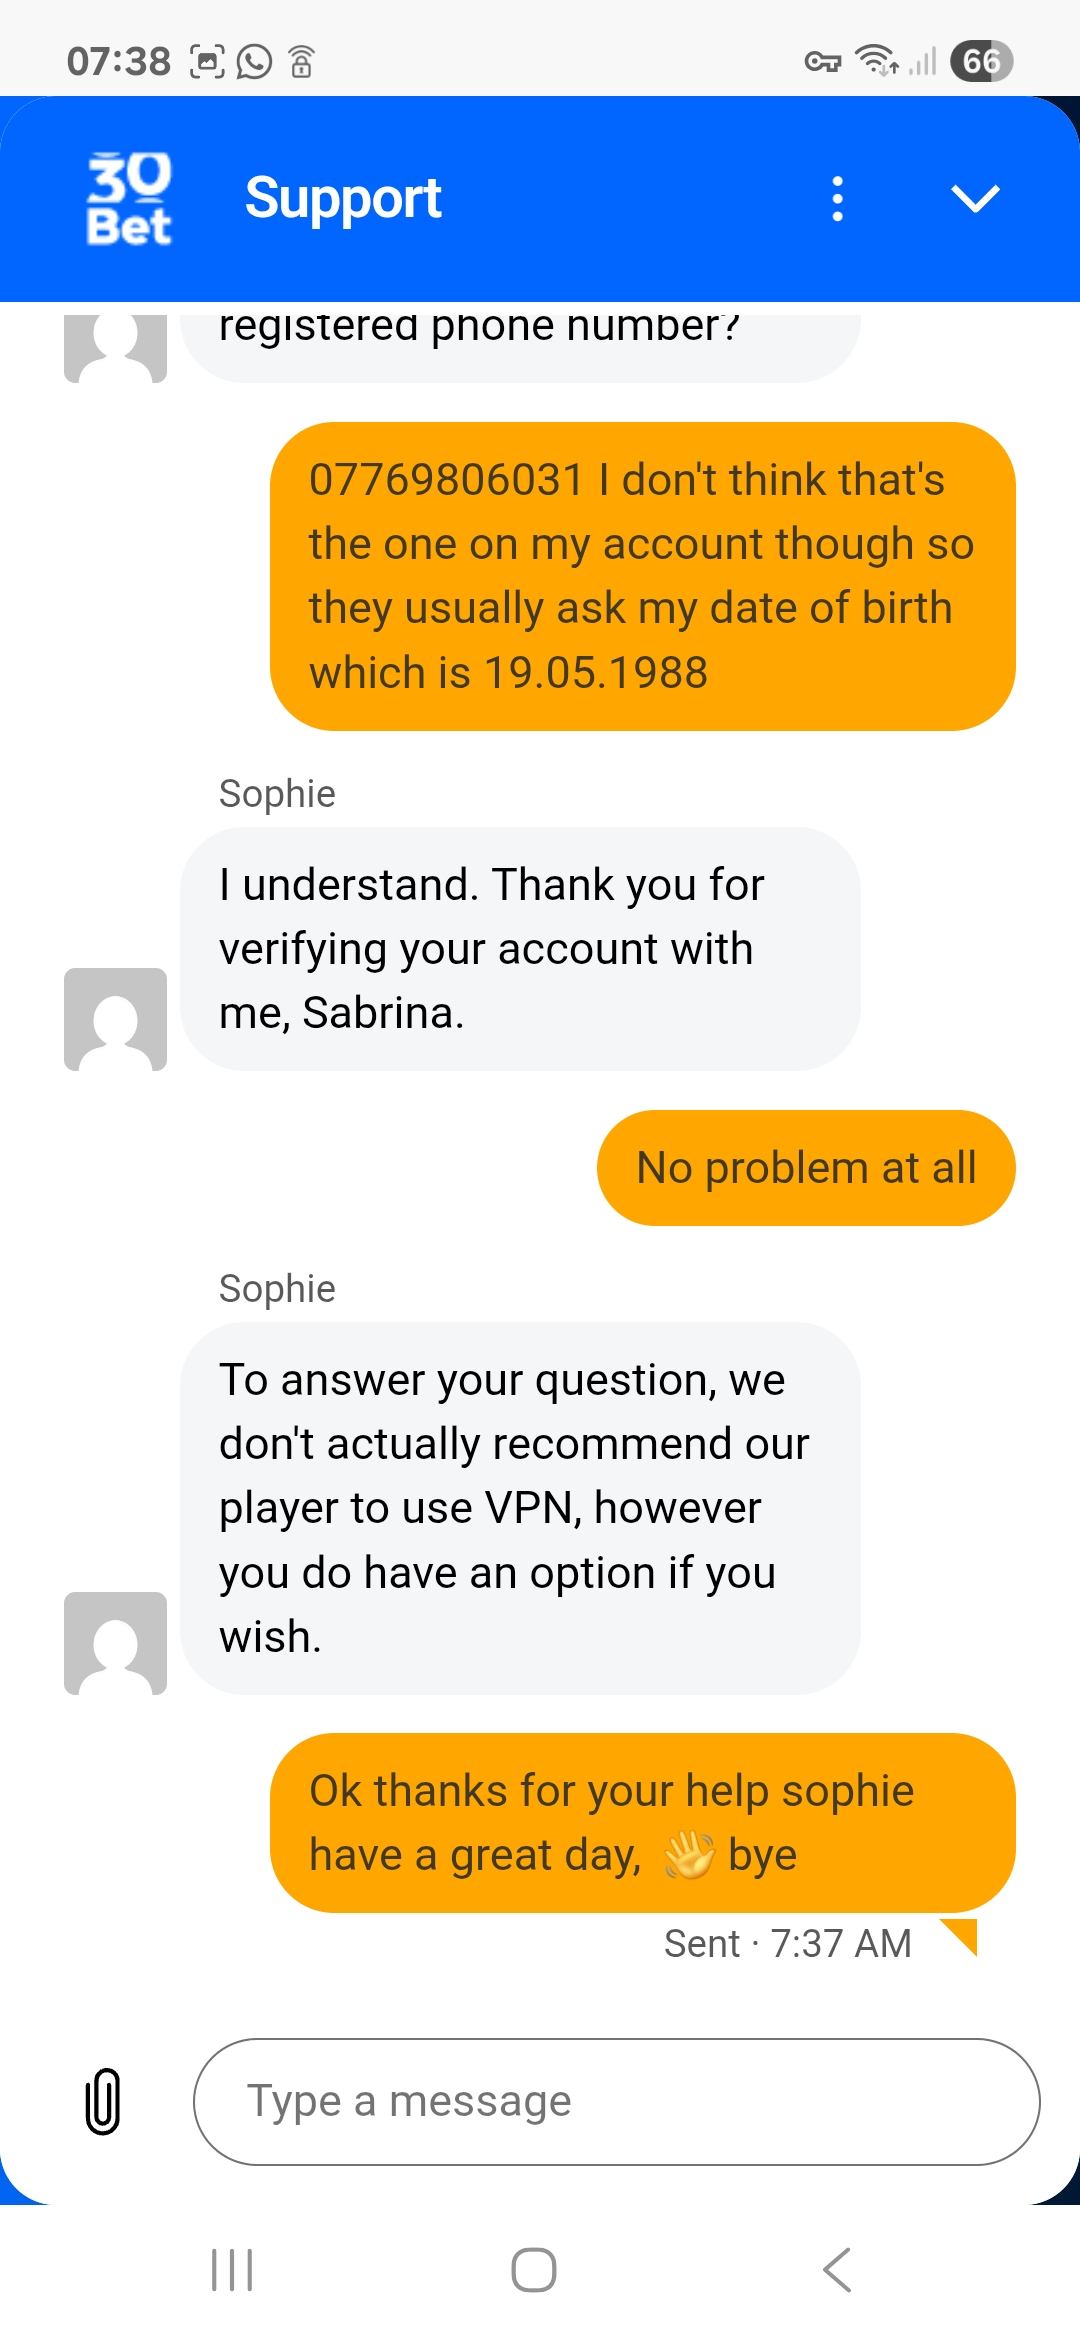Tap the Wi-Fi signal status icon
1080x2340 pixels.
[x=877, y=61]
